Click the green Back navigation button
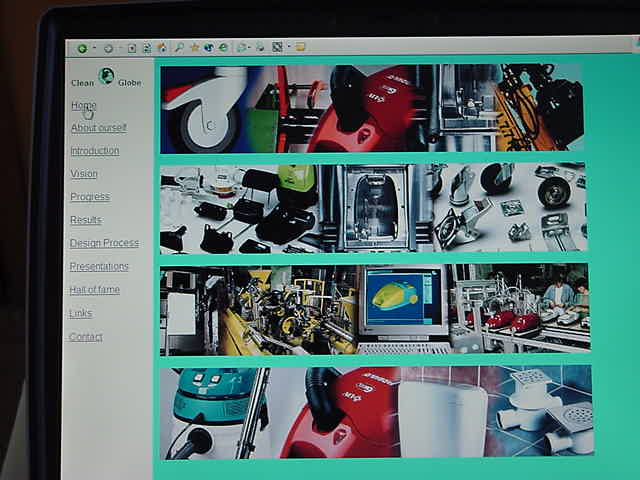 pos(82,47)
